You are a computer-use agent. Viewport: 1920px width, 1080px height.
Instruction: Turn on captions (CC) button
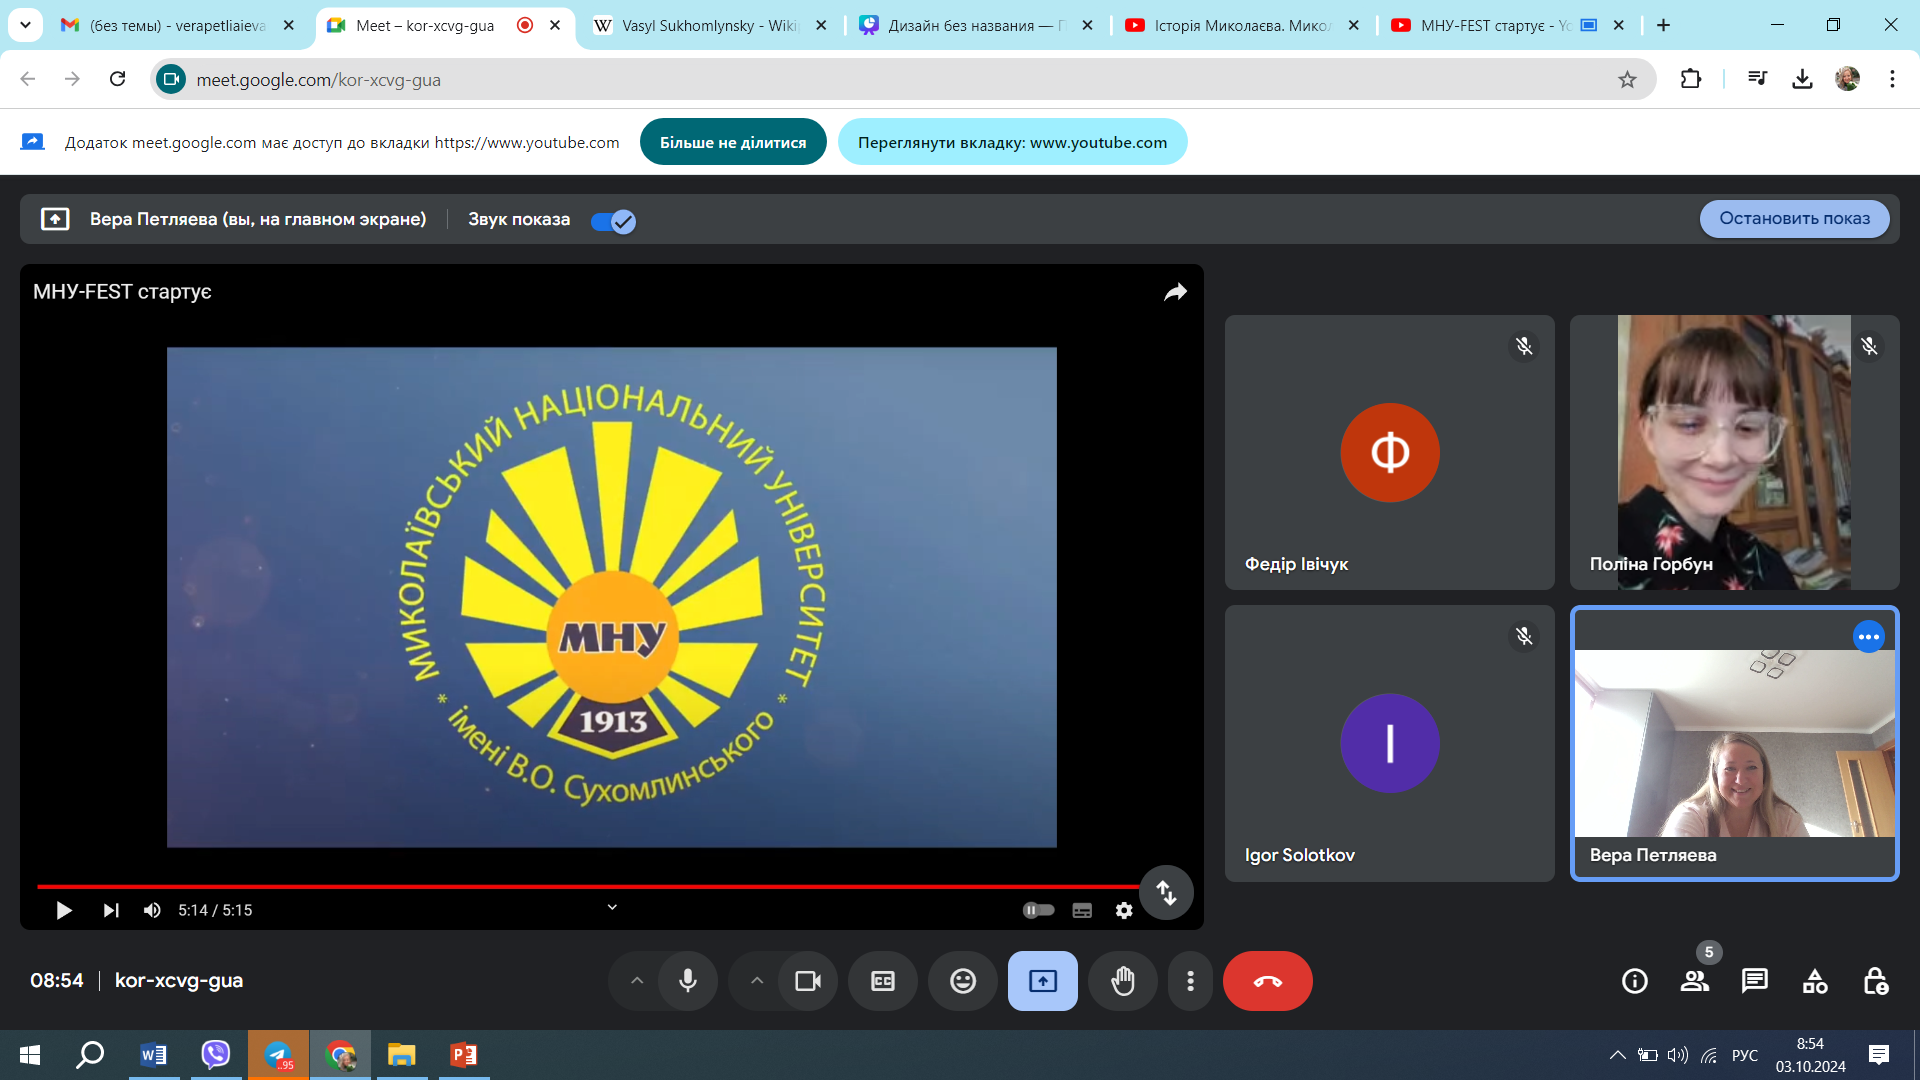point(883,981)
